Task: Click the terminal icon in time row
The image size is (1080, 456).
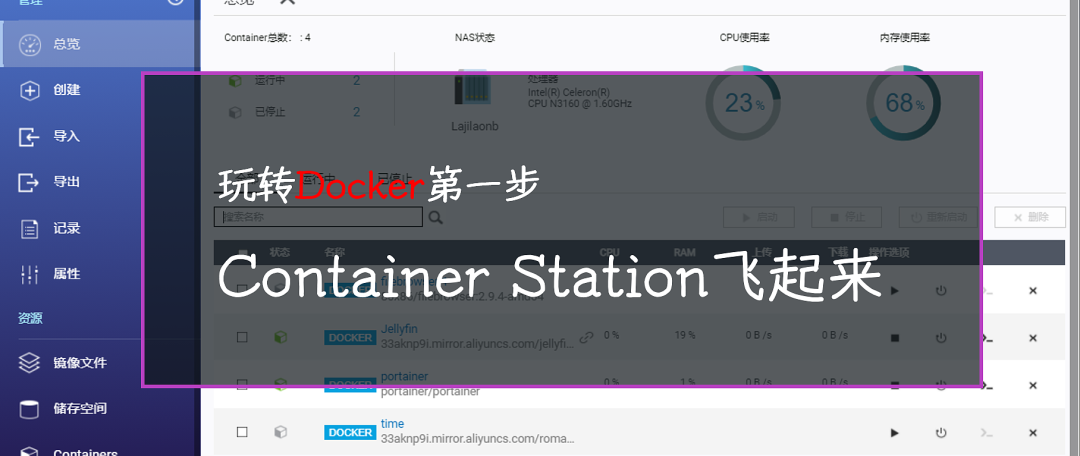Action: [987, 433]
